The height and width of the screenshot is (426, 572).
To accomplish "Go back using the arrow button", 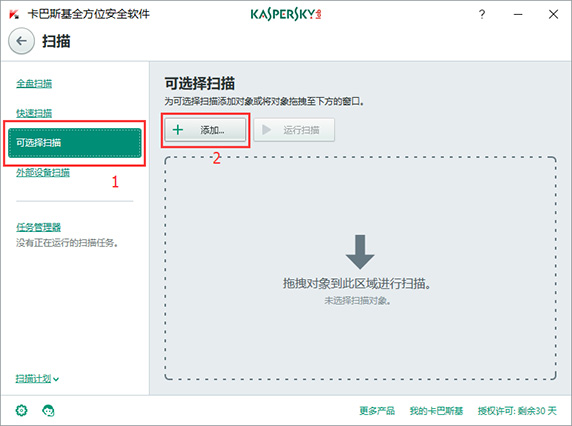I will pyautogui.click(x=22, y=41).
